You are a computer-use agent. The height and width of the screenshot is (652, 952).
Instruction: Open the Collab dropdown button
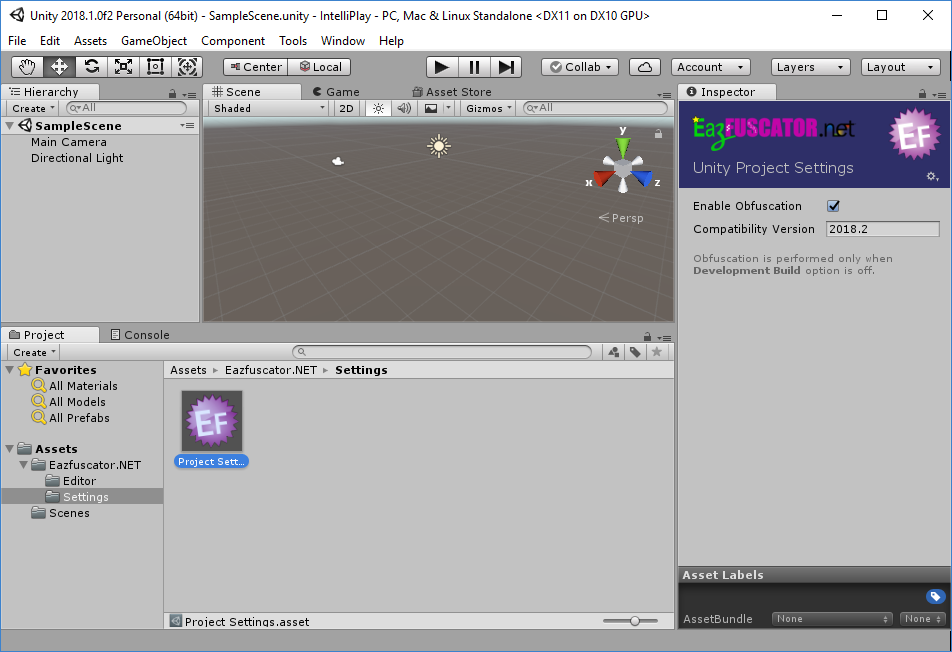(579, 66)
